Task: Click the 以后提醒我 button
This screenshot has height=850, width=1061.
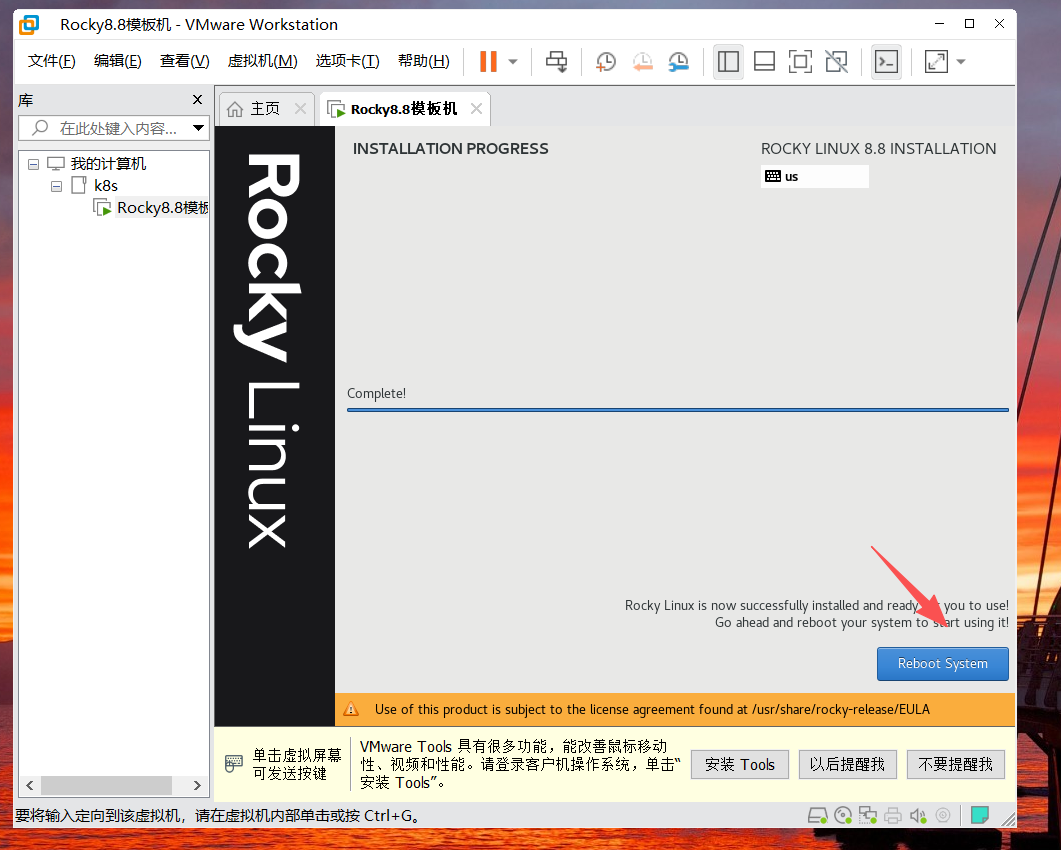Action: [x=847, y=765]
